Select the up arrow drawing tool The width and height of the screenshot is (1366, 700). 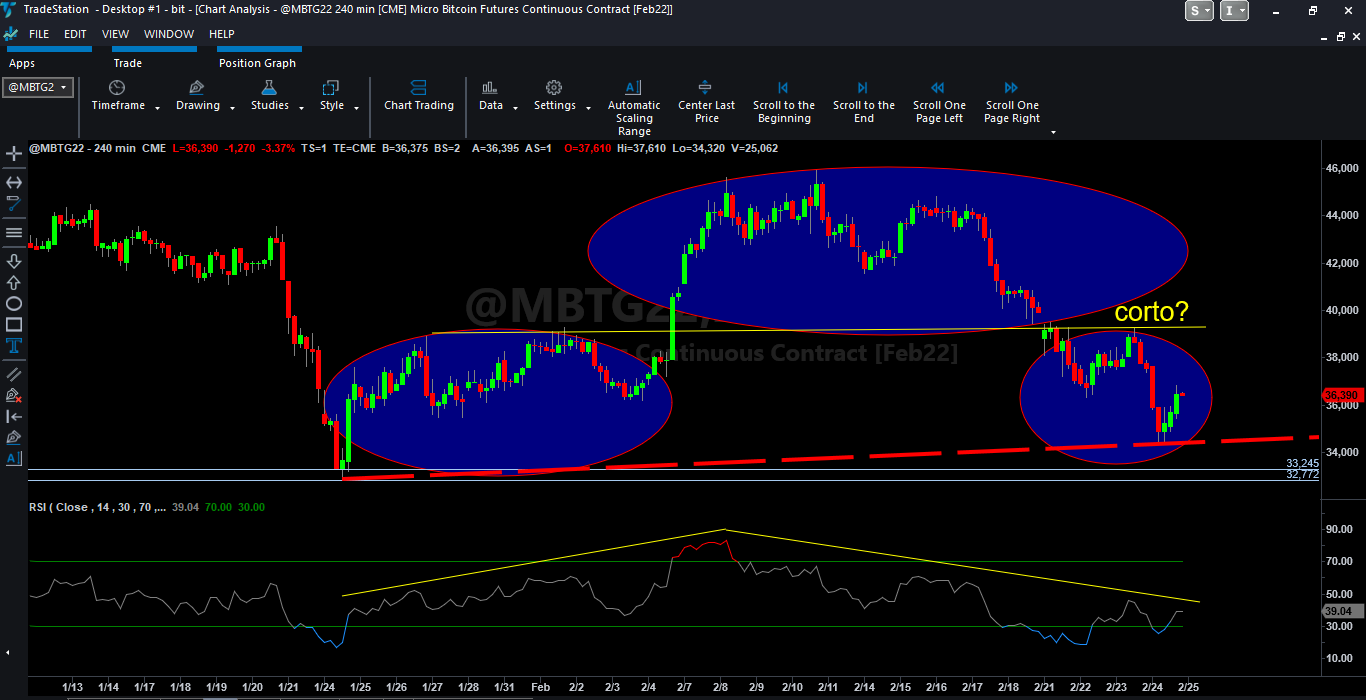14,282
